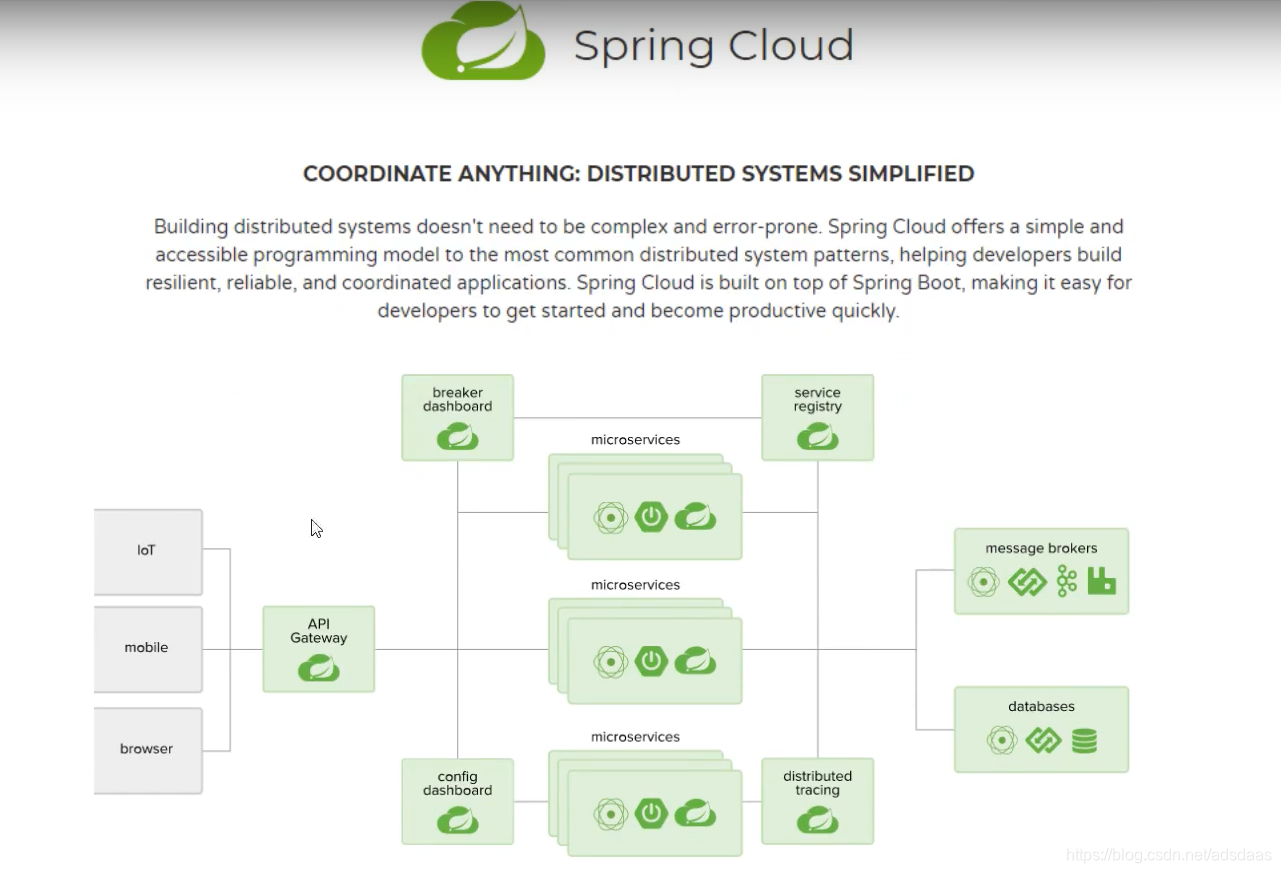Click the 'breaker dashboard' label
The image size is (1281, 873).
tap(457, 399)
